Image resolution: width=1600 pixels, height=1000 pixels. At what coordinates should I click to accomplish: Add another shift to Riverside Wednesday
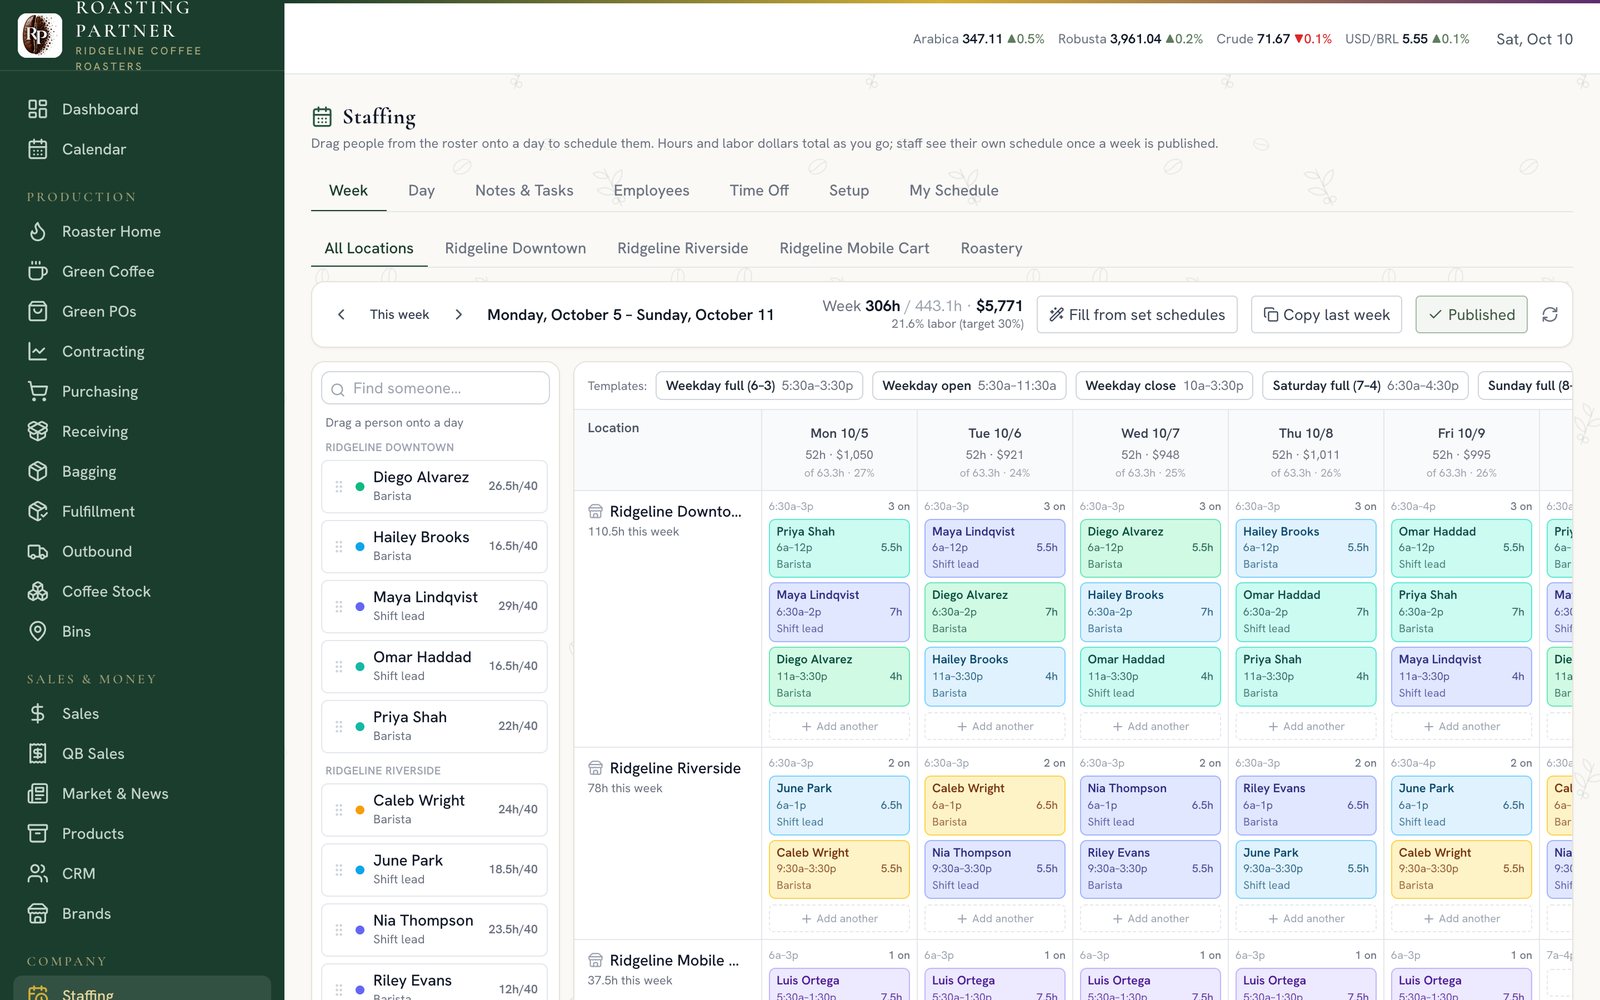[x=1150, y=918]
